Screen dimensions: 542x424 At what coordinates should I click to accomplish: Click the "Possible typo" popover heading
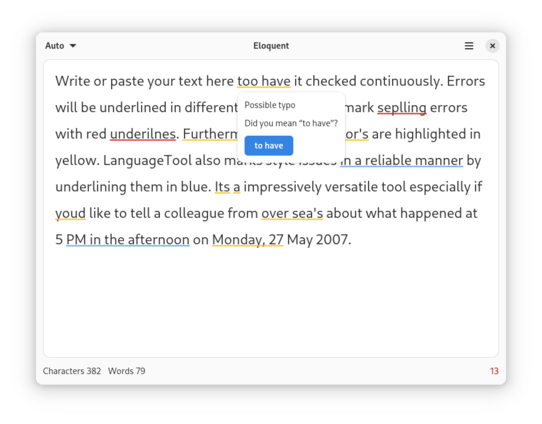tap(270, 105)
